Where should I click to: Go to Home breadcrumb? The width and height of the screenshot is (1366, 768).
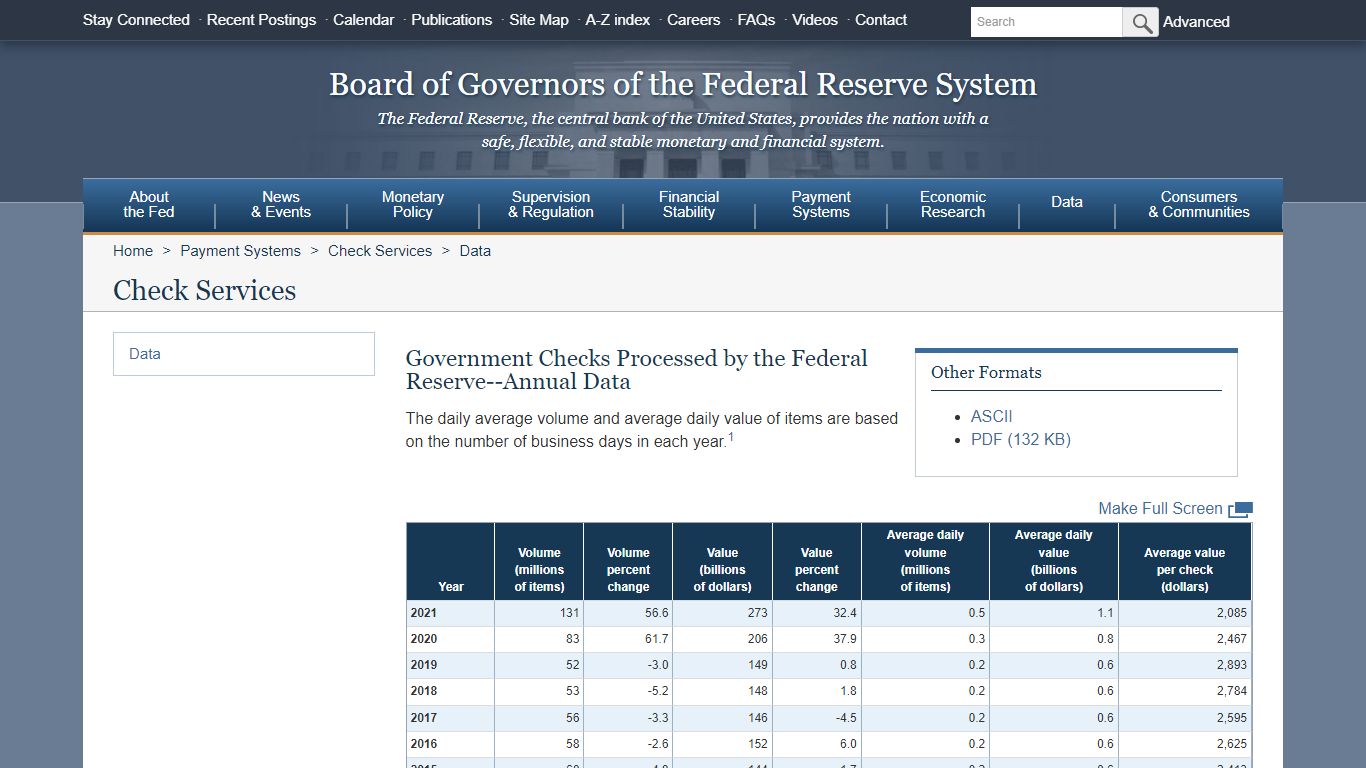tap(133, 251)
